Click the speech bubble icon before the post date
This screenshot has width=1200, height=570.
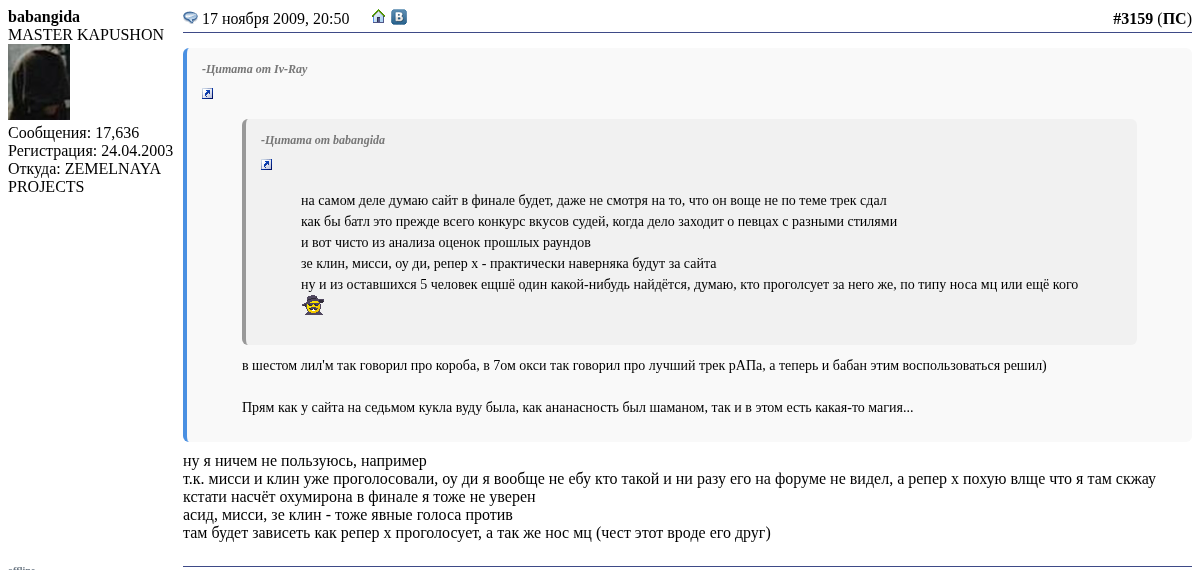coord(190,18)
